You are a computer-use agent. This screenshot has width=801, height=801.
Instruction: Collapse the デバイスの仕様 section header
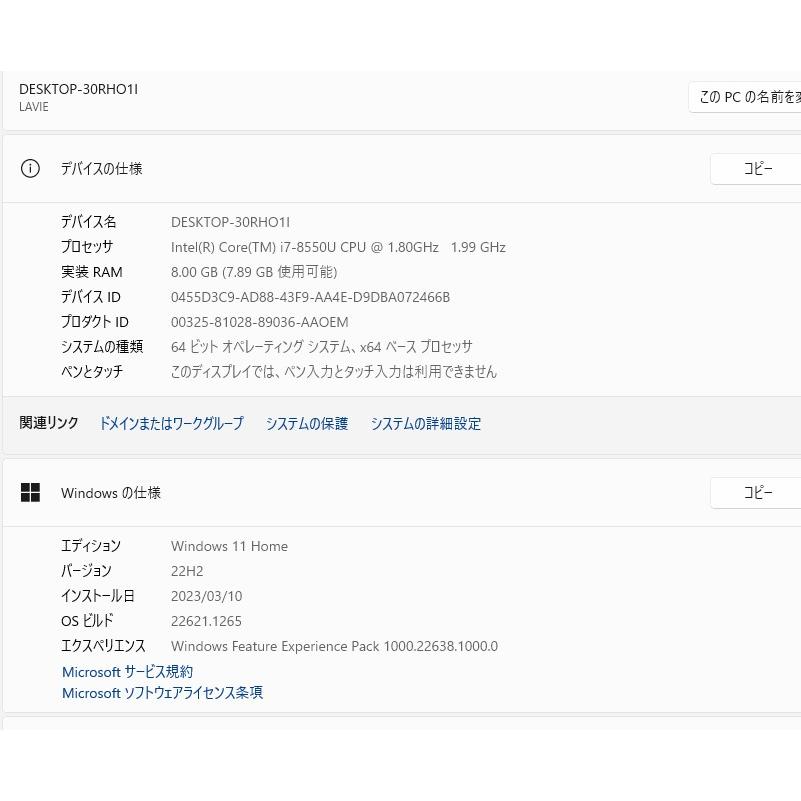click(x=402, y=169)
